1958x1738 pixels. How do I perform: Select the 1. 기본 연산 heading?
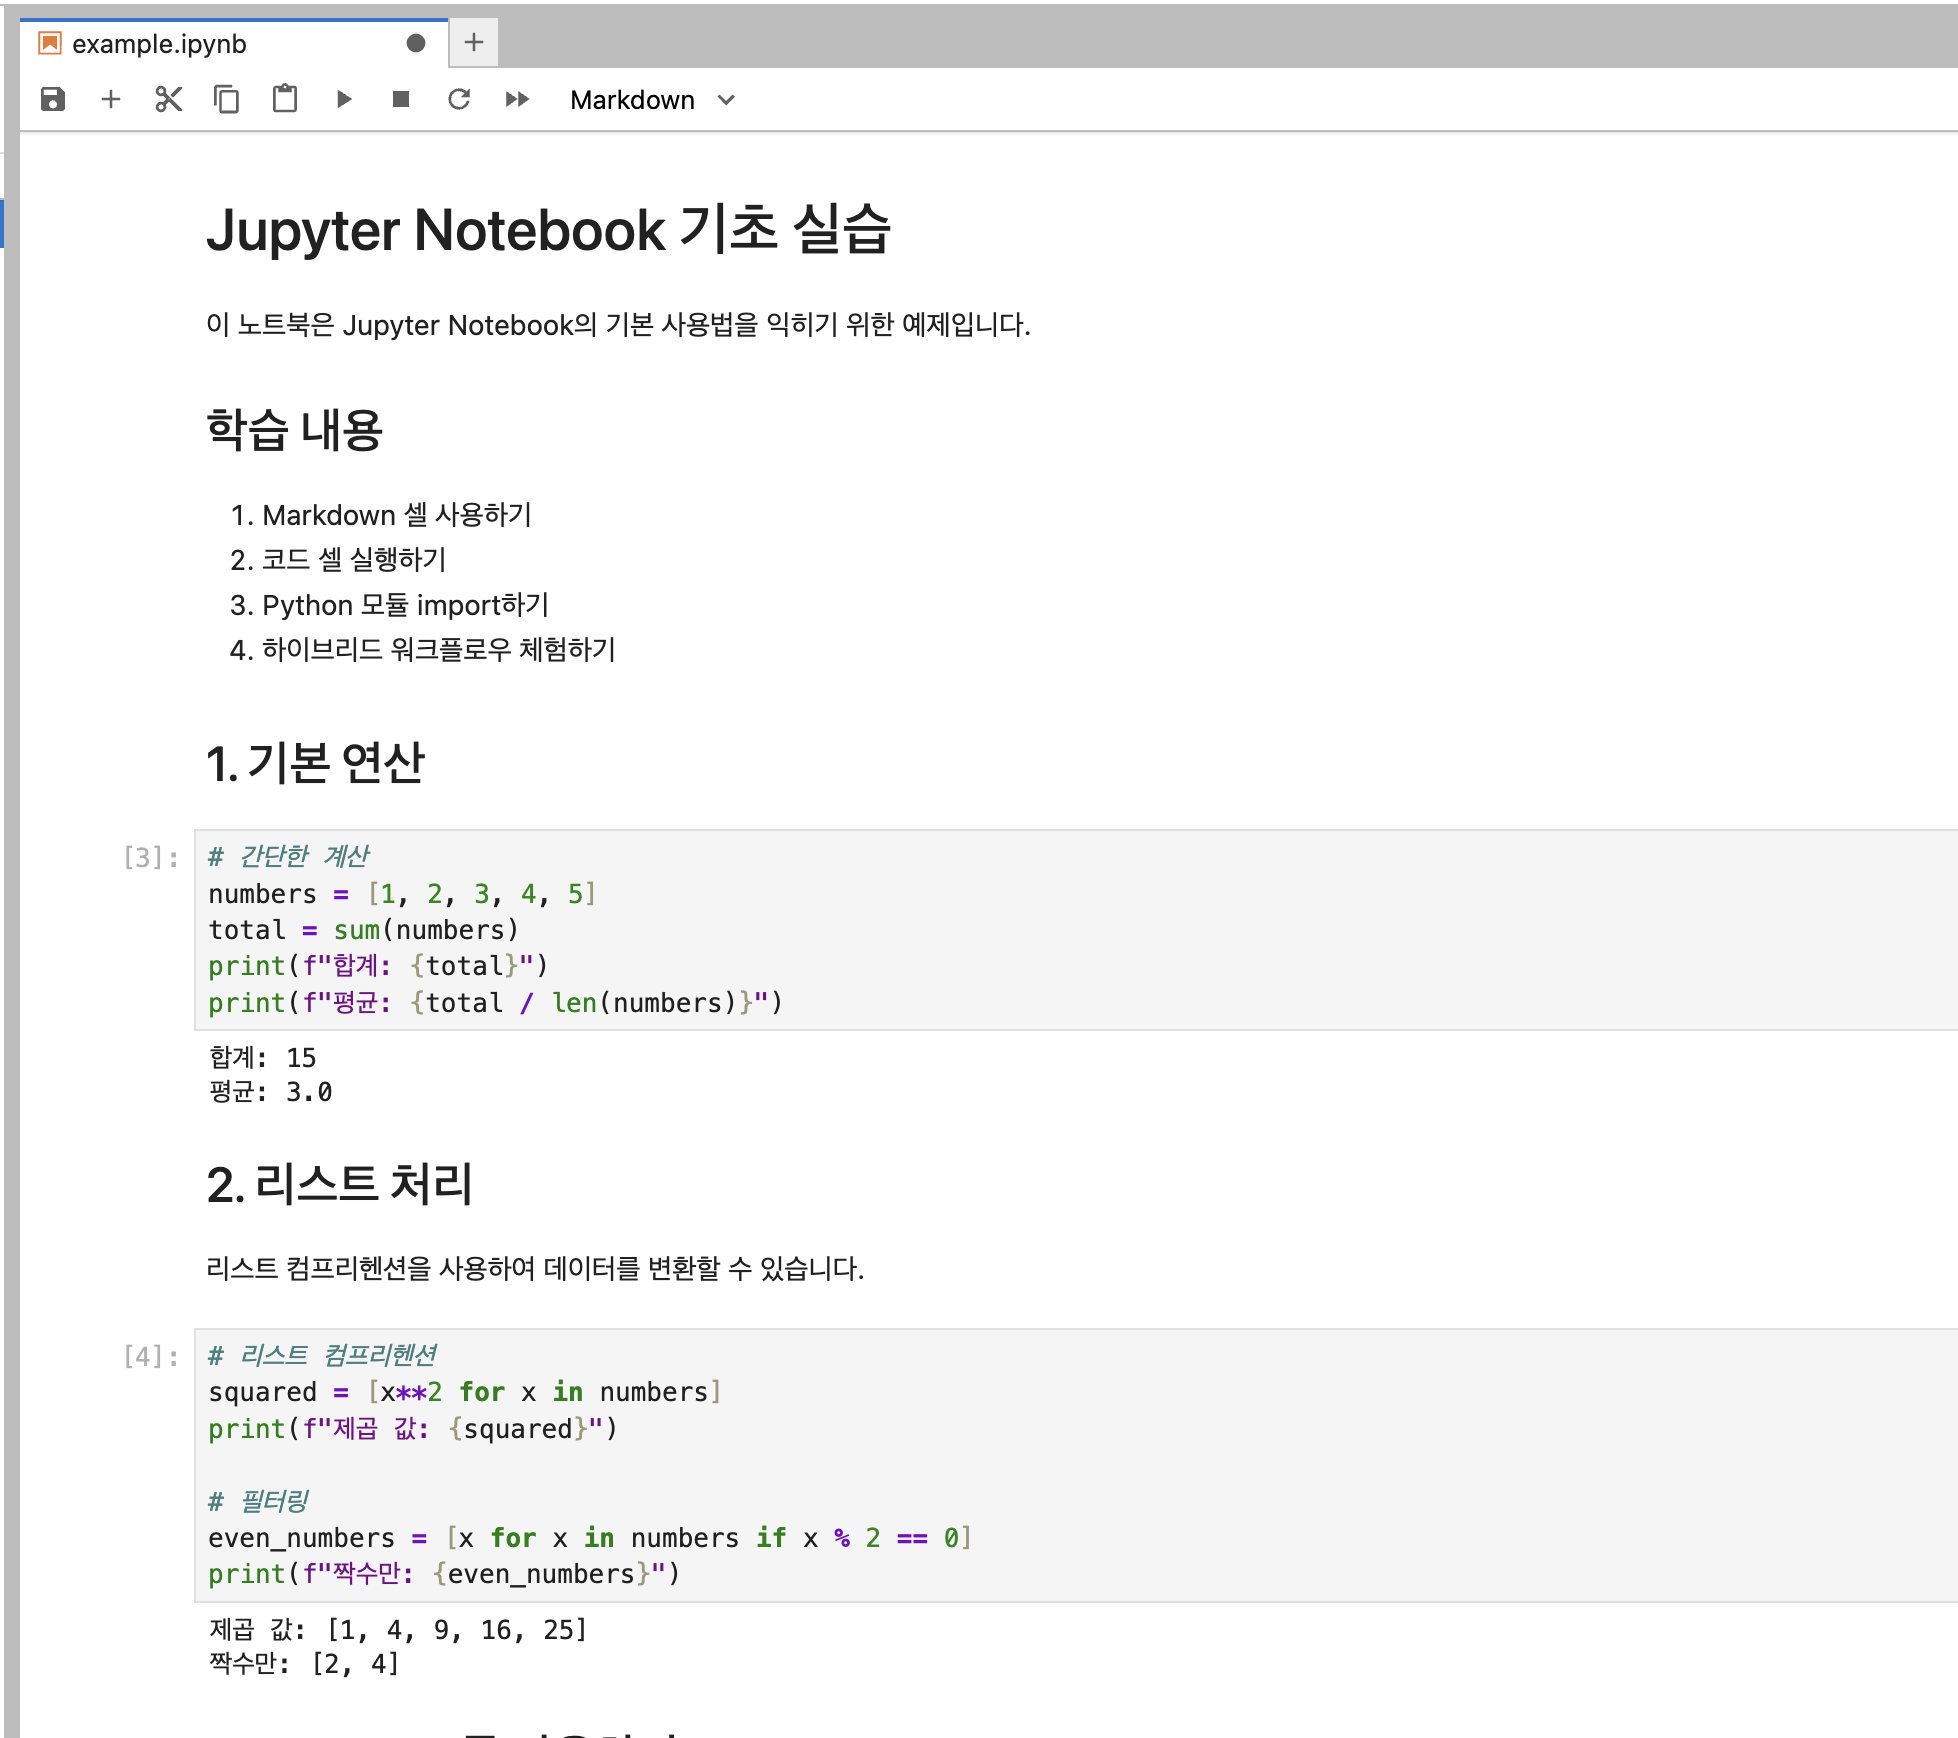coord(316,763)
